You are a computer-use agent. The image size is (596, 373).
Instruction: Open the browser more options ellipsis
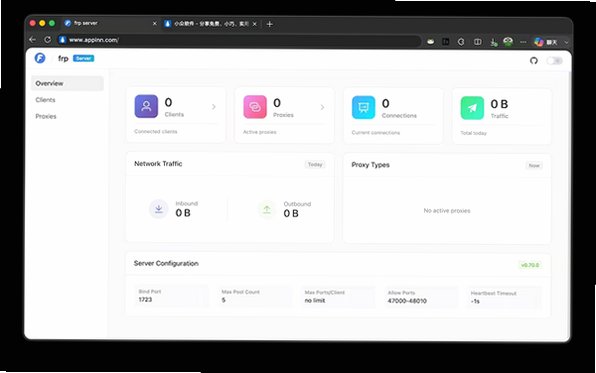pyautogui.click(x=523, y=42)
